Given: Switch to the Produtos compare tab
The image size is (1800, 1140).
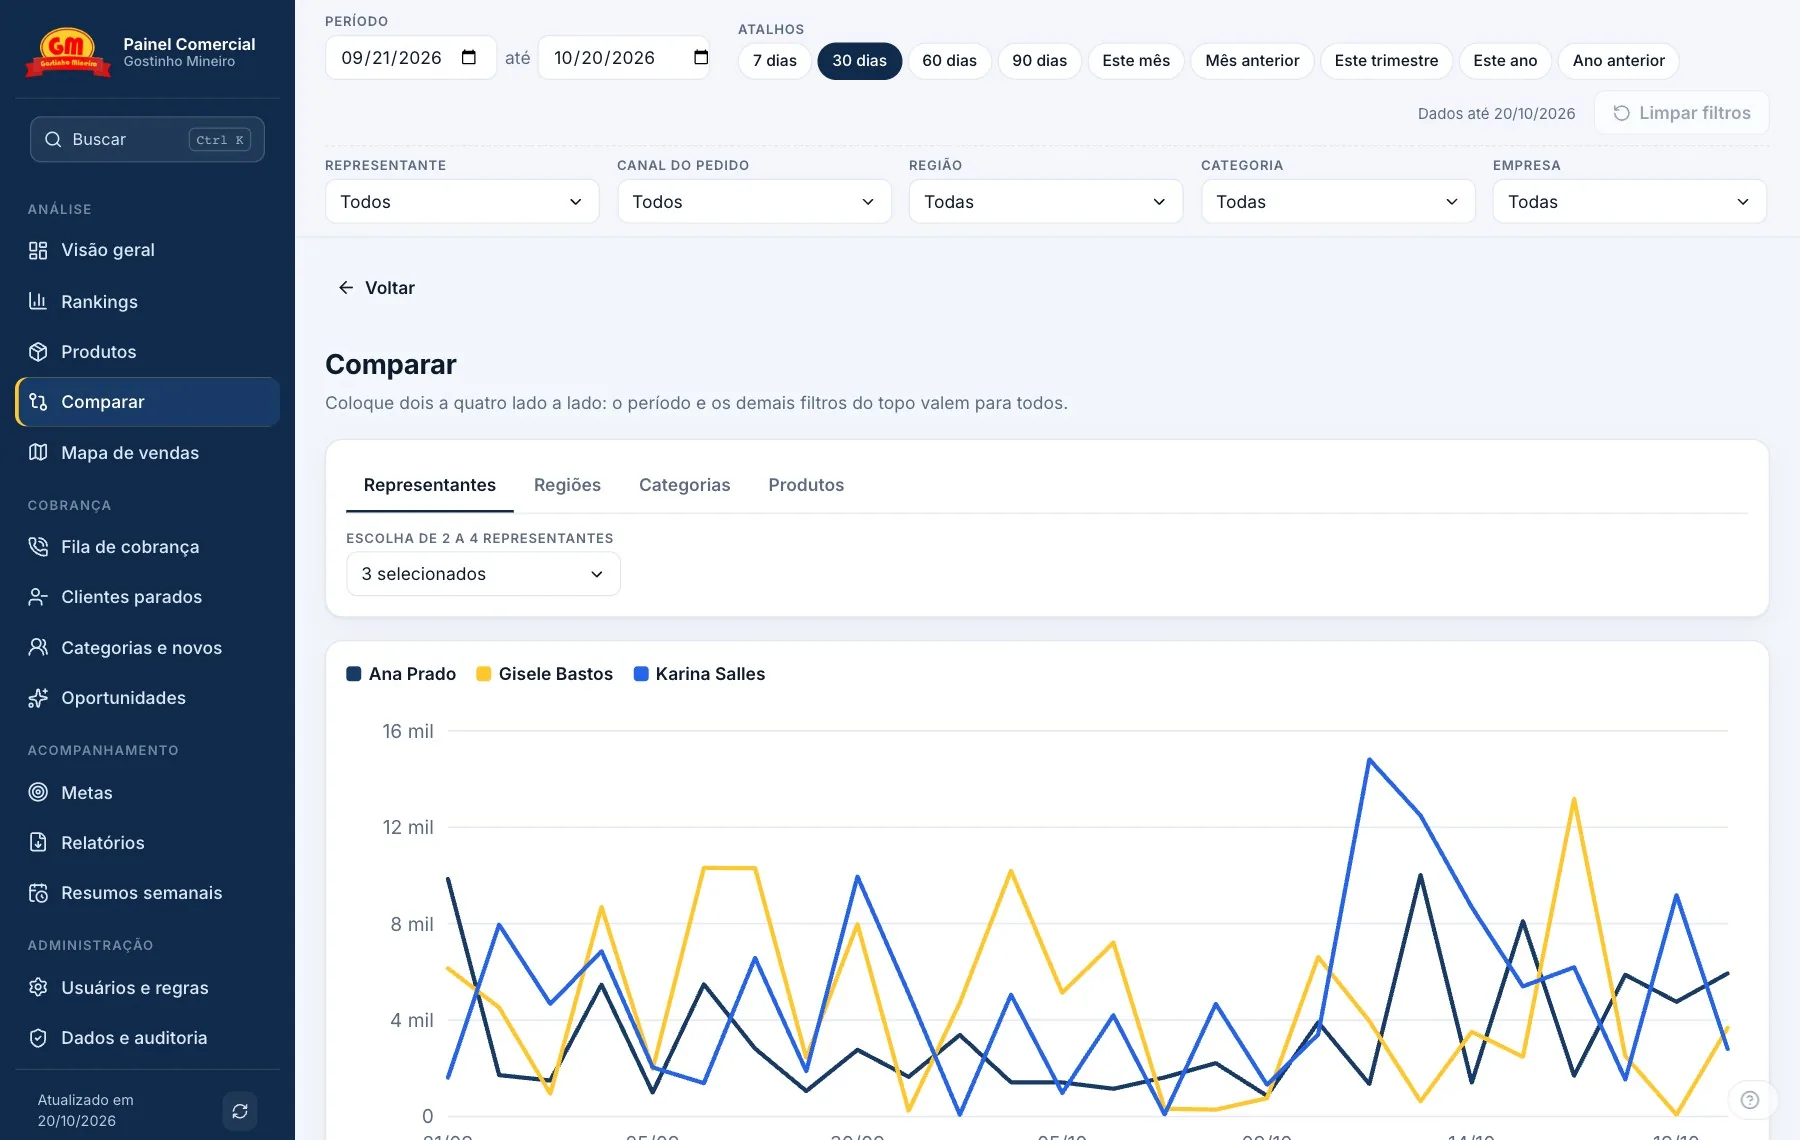Looking at the screenshot, I should 806,485.
